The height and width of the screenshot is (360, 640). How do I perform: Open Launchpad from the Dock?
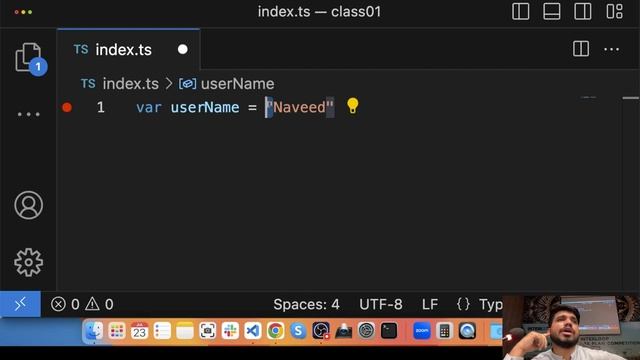(x=117, y=331)
